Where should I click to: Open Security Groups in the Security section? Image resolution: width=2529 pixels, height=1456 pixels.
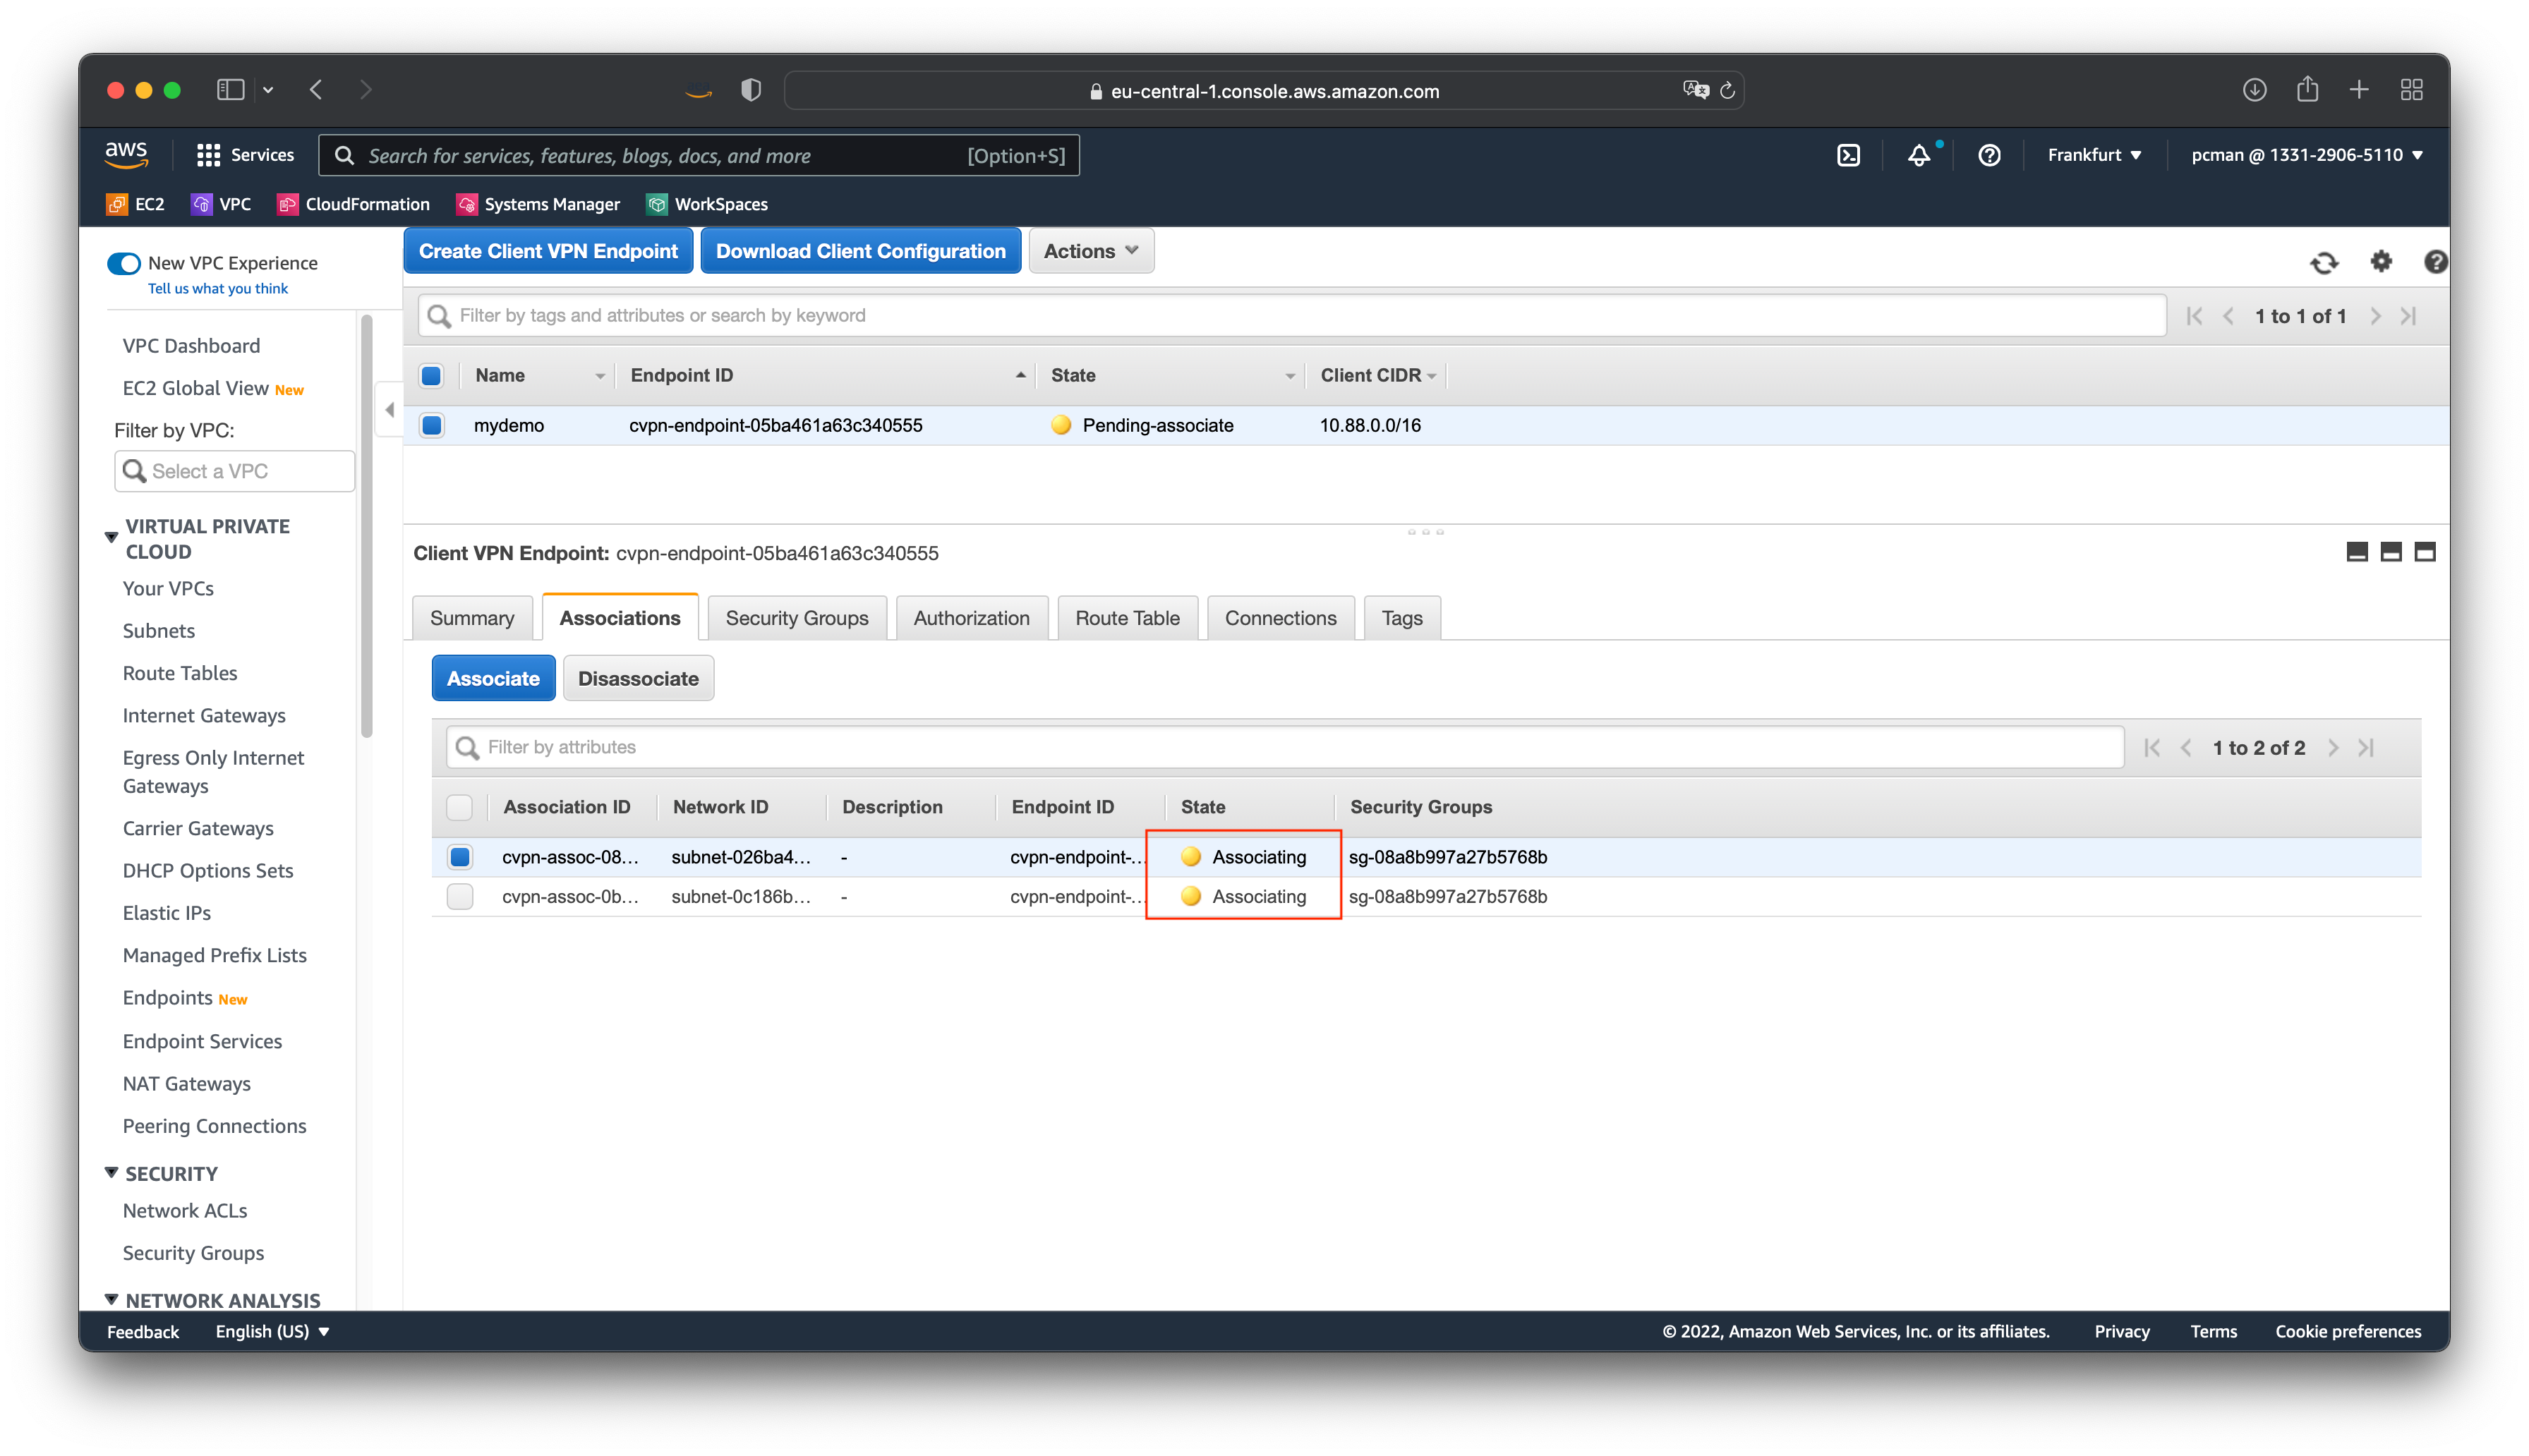[193, 1253]
